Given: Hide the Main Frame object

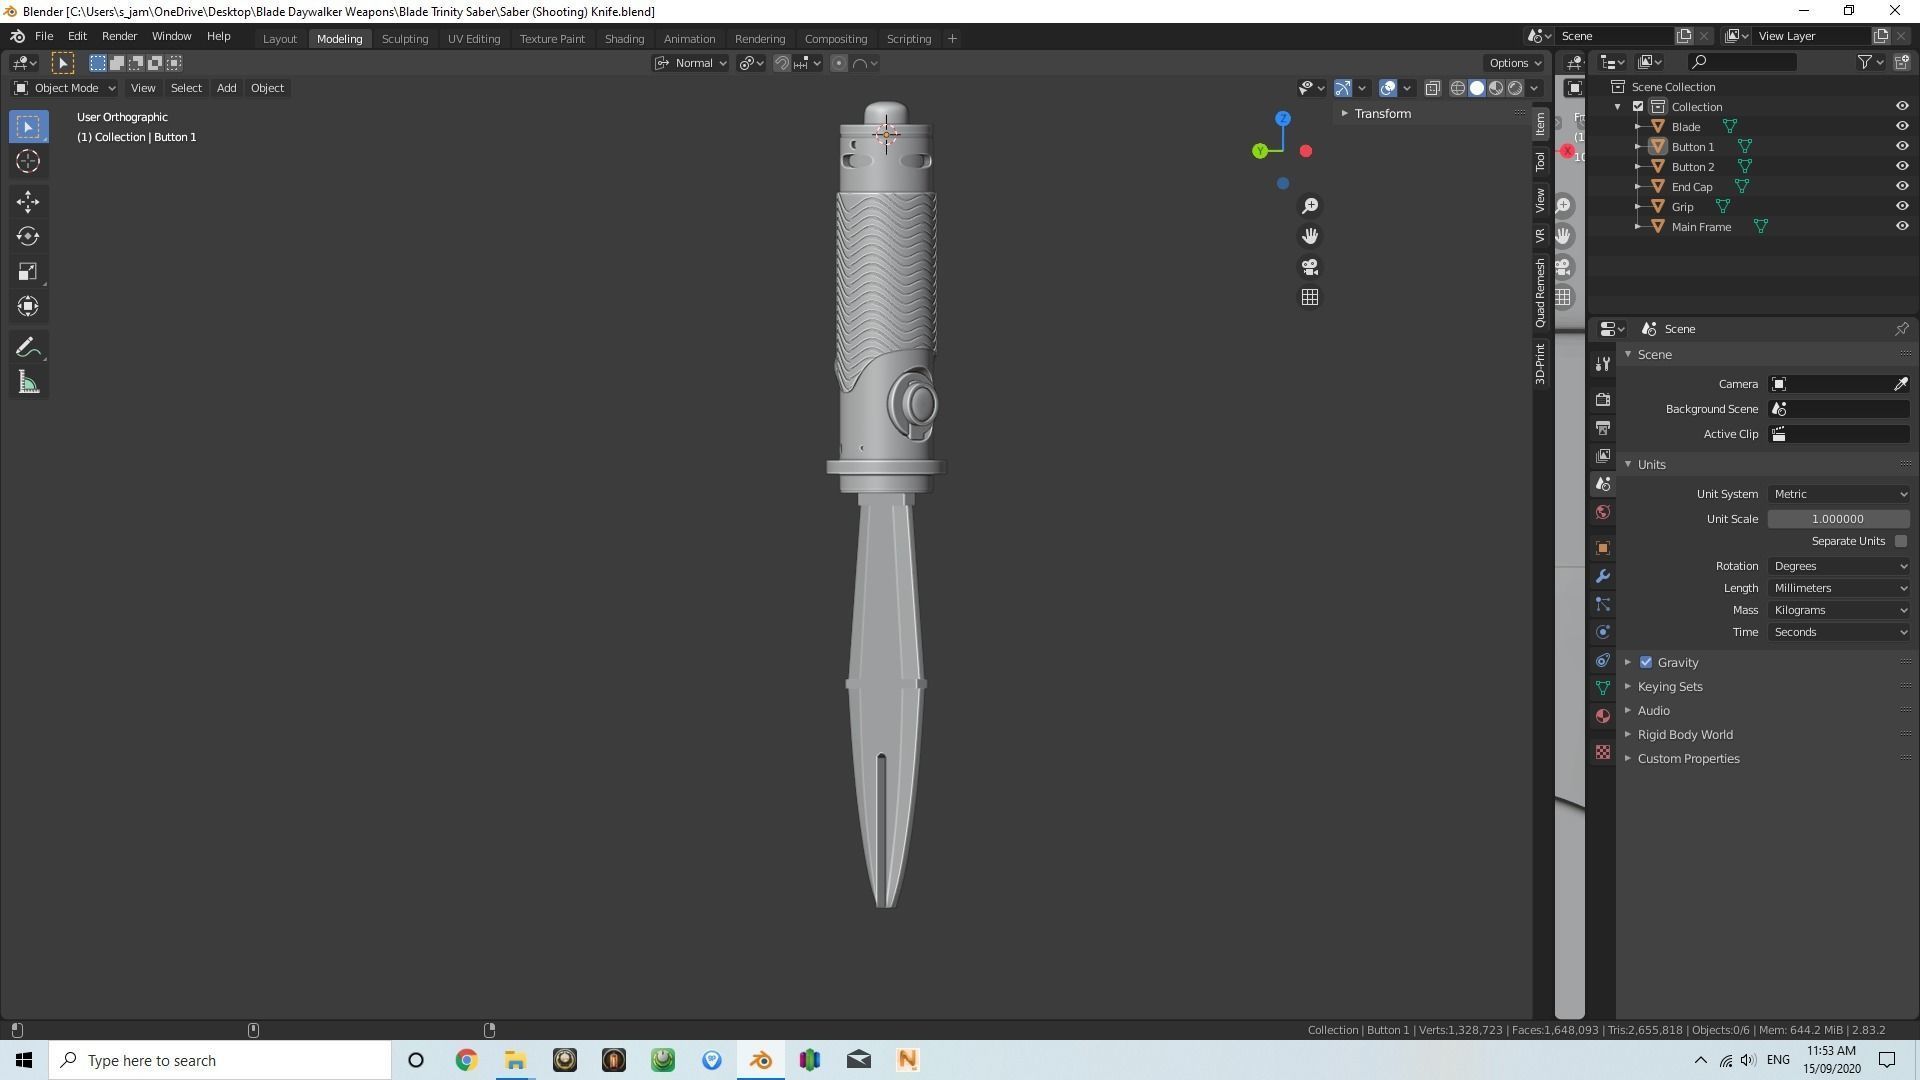Looking at the screenshot, I should pos(1902,226).
